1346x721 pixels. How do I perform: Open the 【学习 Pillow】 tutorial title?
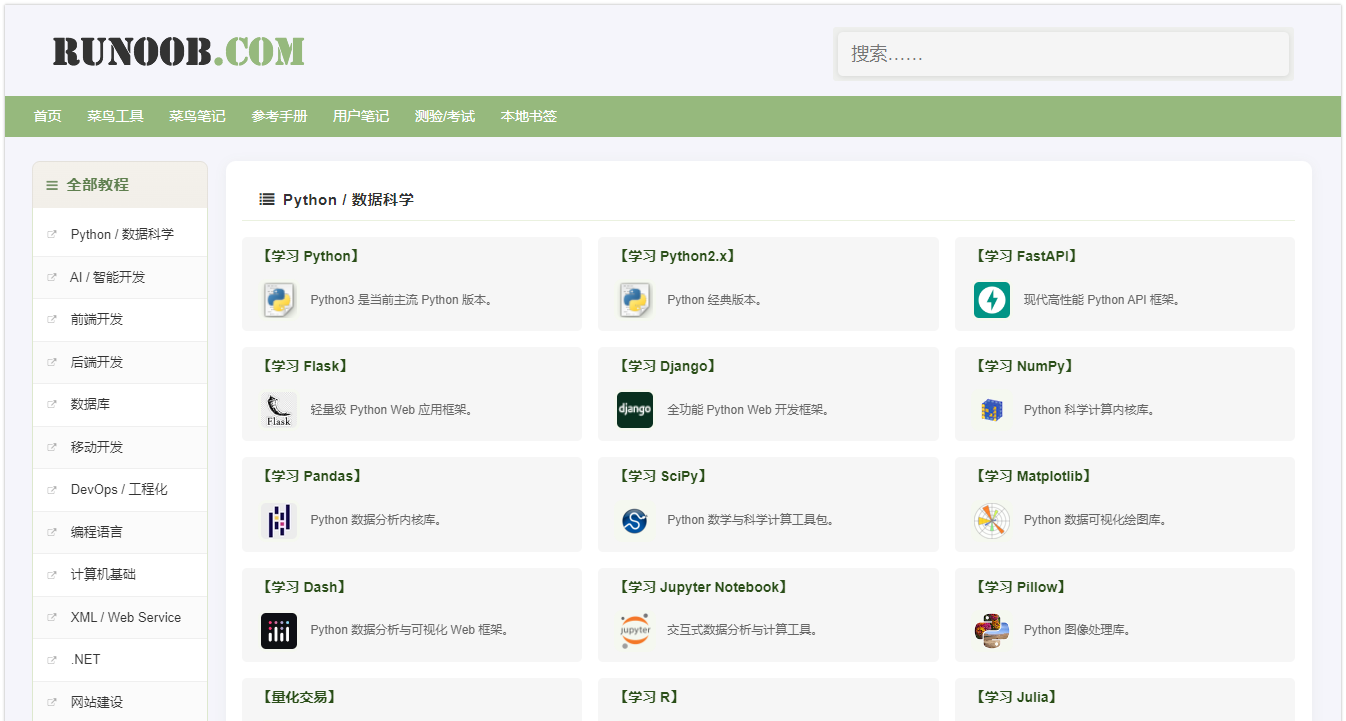coord(1022,587)
